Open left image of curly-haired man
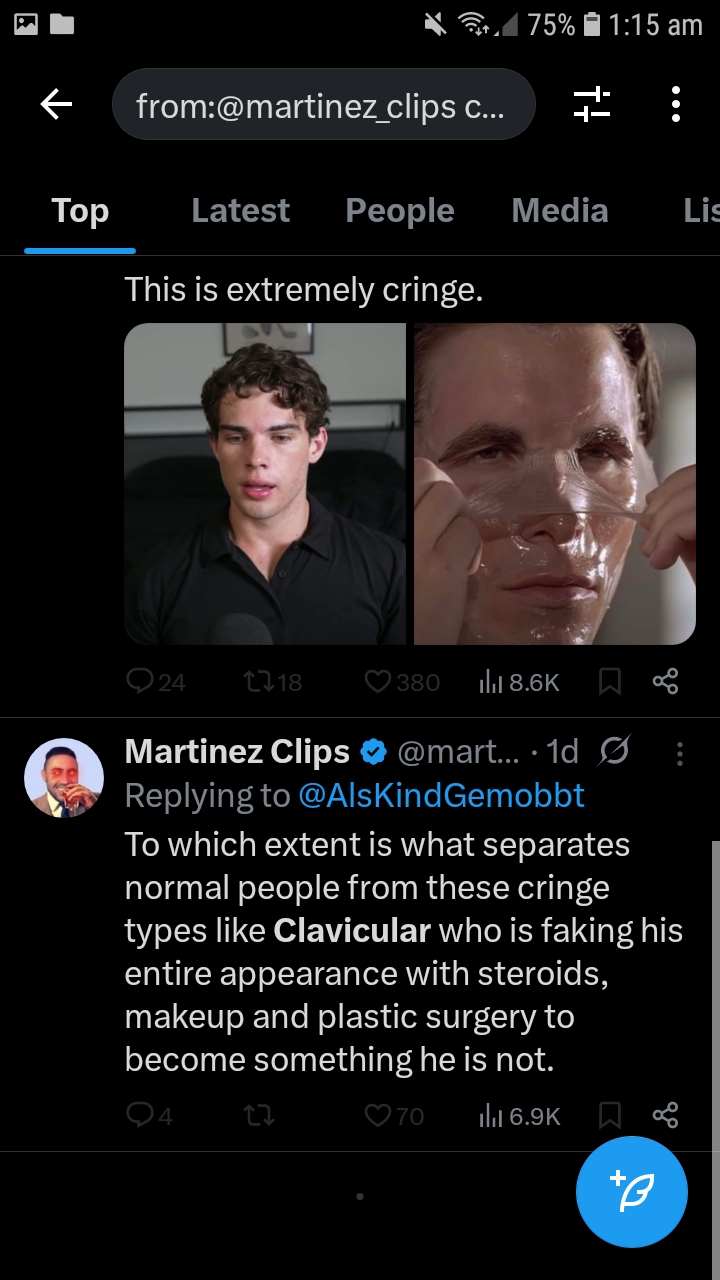 coord(265,484)
